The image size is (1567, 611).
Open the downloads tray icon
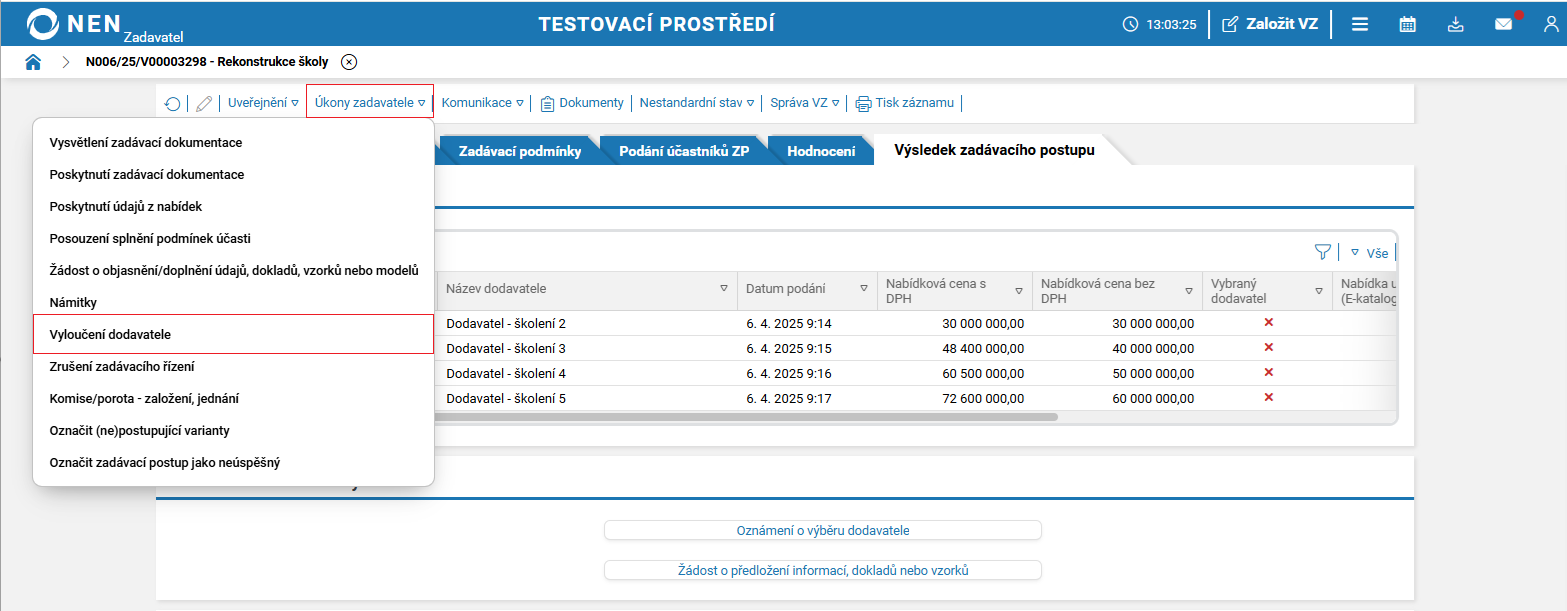(x=1455, y=23)
